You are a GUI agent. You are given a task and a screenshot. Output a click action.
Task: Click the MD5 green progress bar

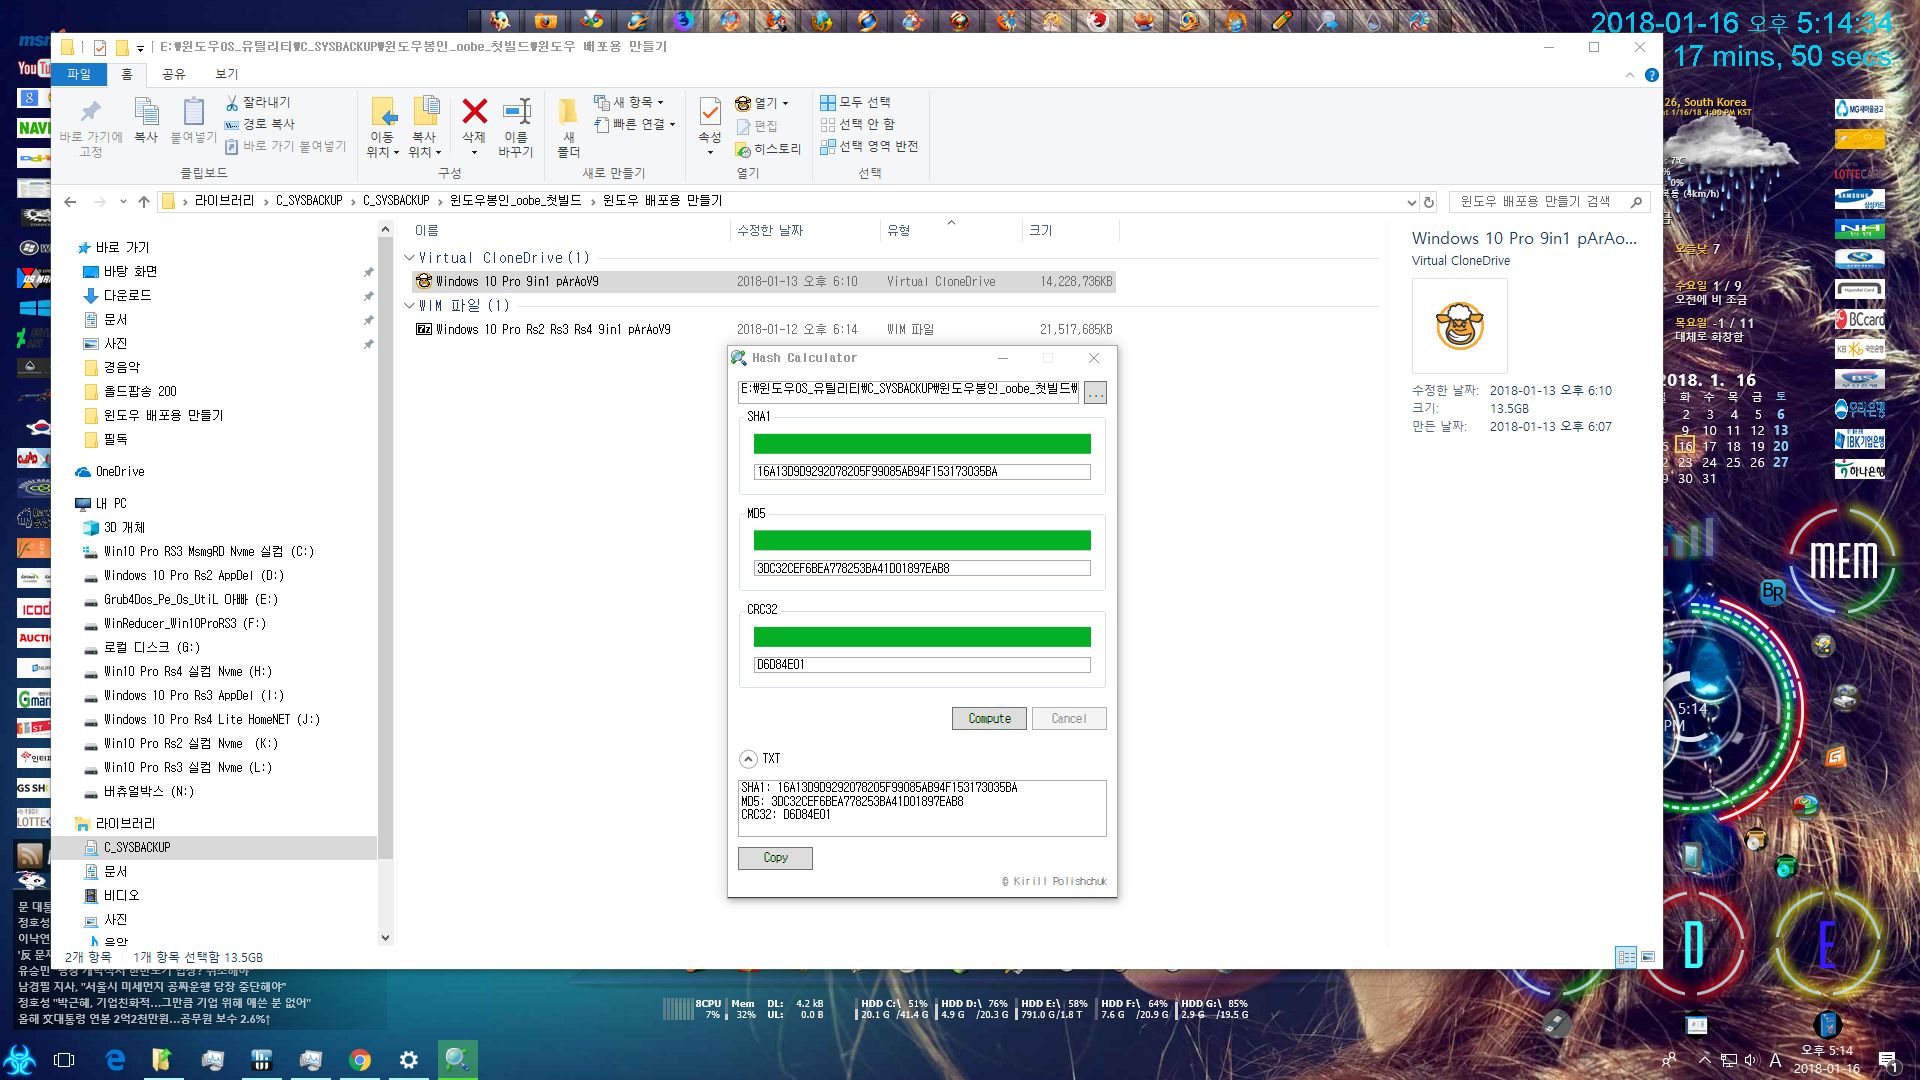coord(921,541)
